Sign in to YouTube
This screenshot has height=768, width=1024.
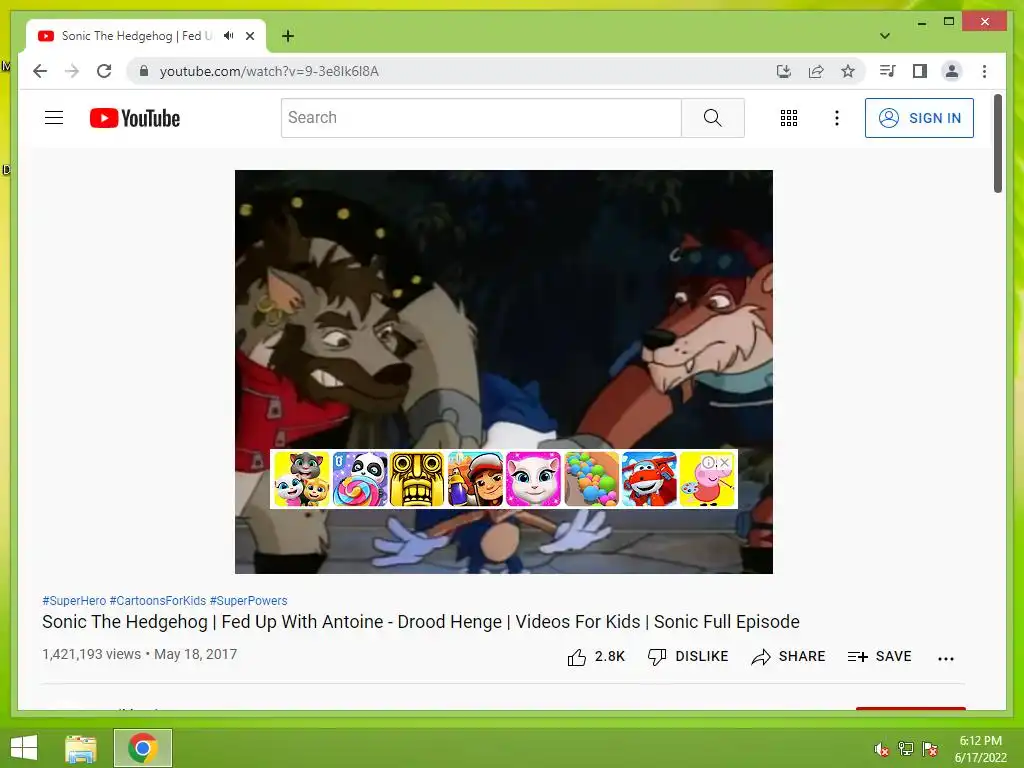[919, 118]
